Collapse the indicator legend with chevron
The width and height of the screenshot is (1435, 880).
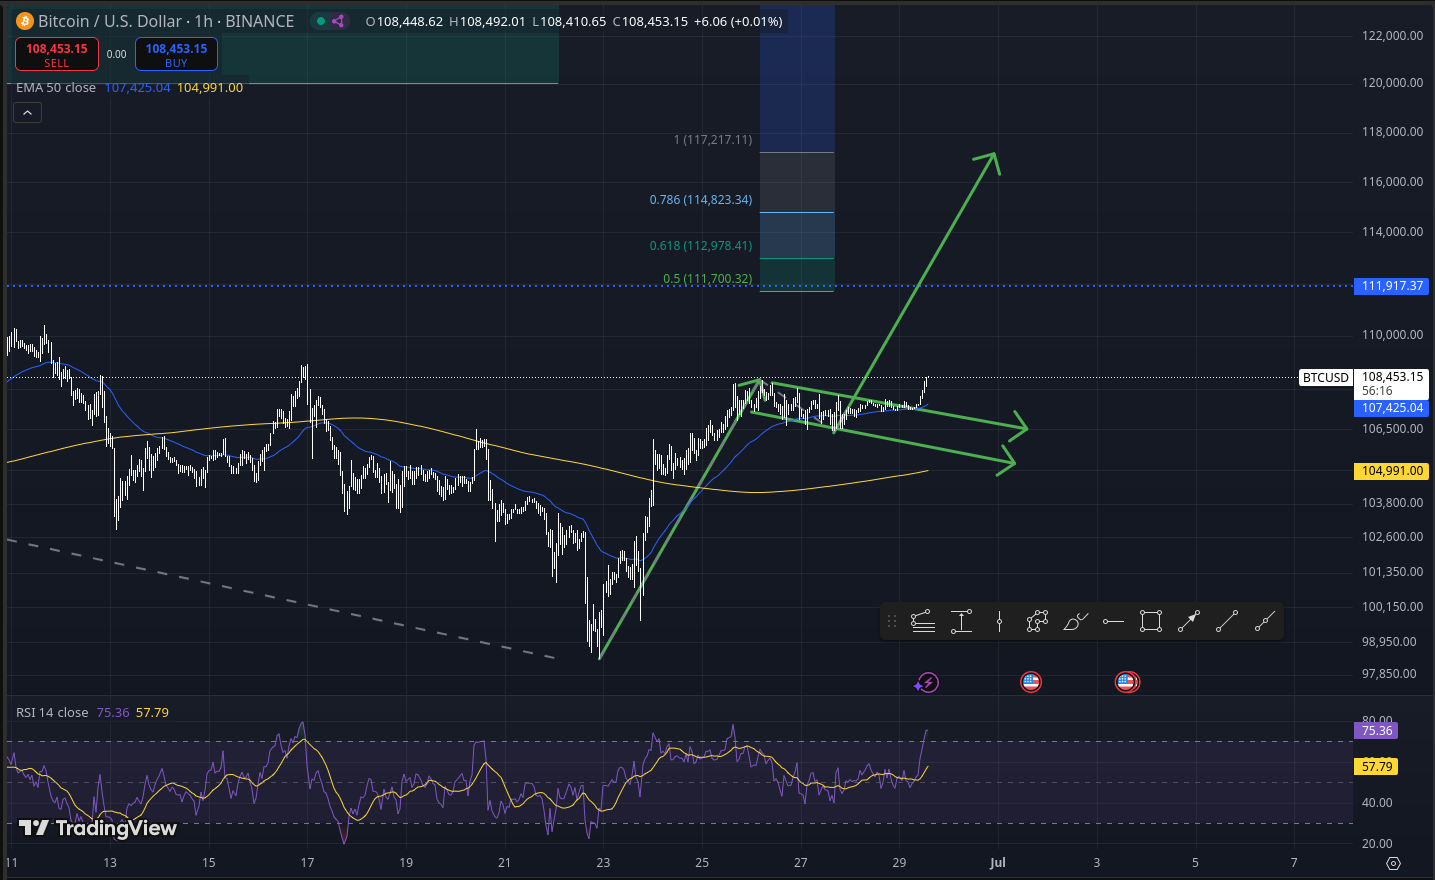[x=27, y=113]
